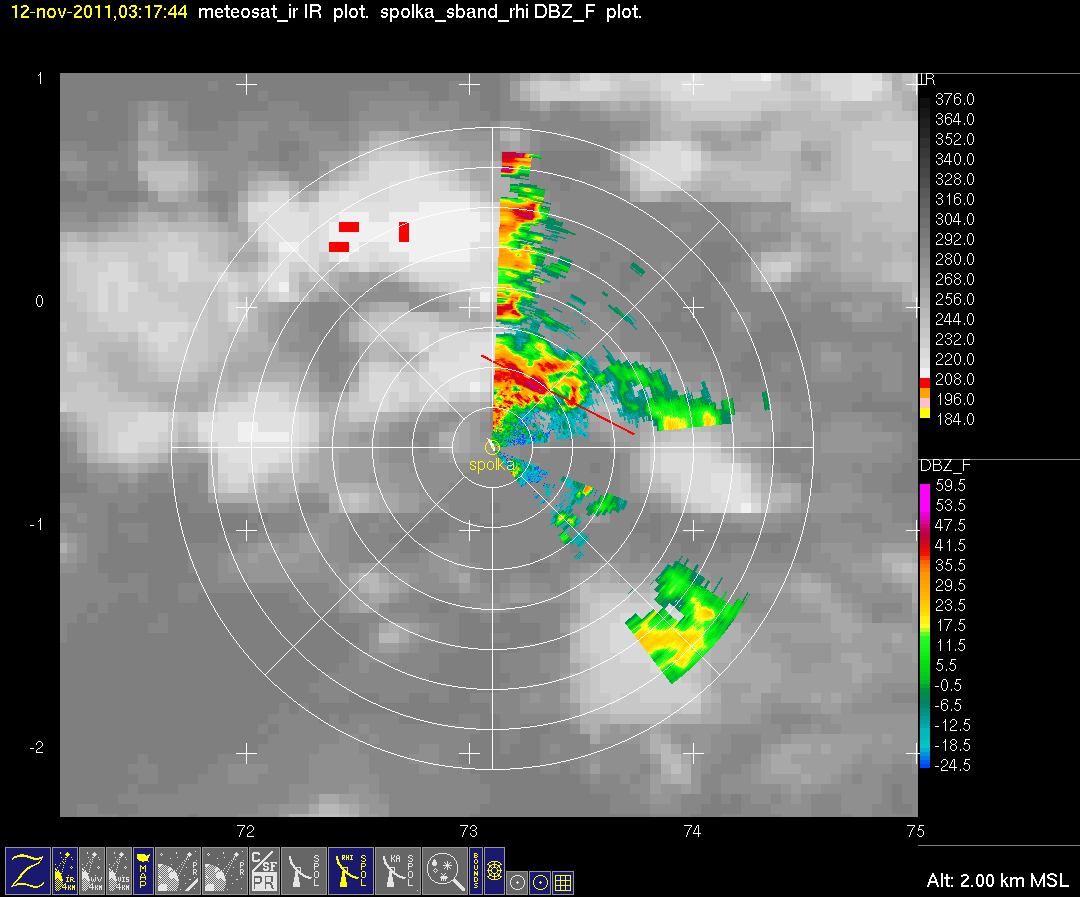
Task: Click the RHI SPOL radar icon
Action: 351,871
